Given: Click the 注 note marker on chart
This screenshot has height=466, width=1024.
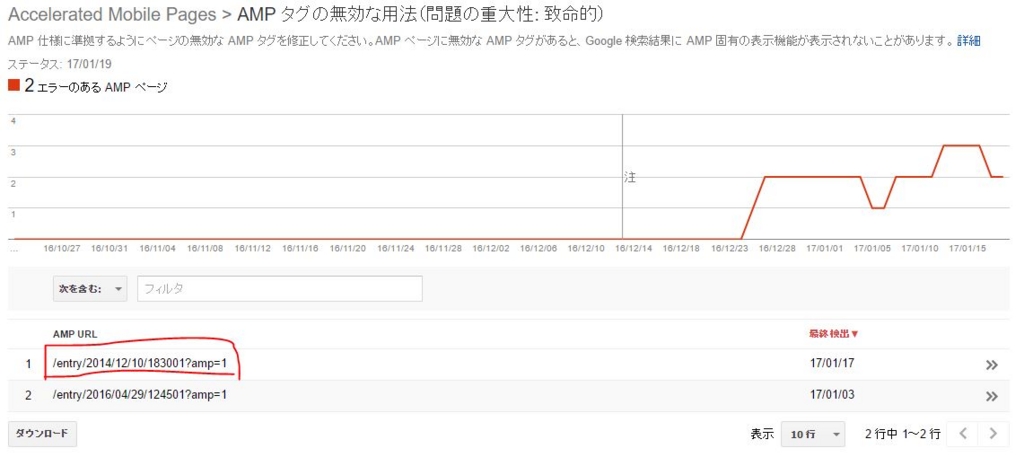Looking at the screenshot, I should point(630,178).
